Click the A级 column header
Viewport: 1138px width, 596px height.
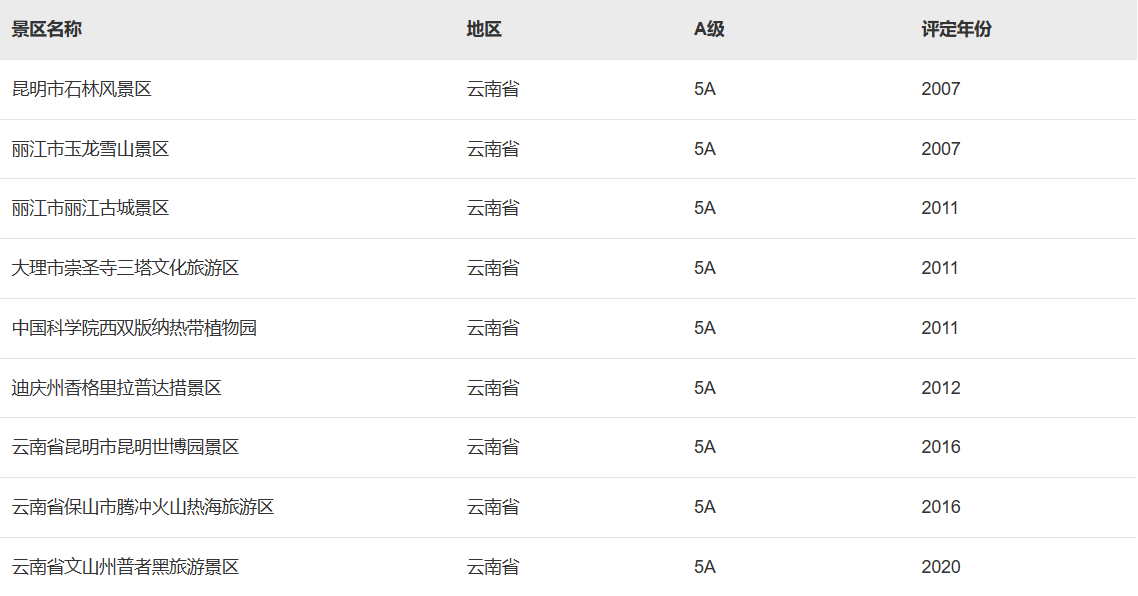(x=709, y=29)
